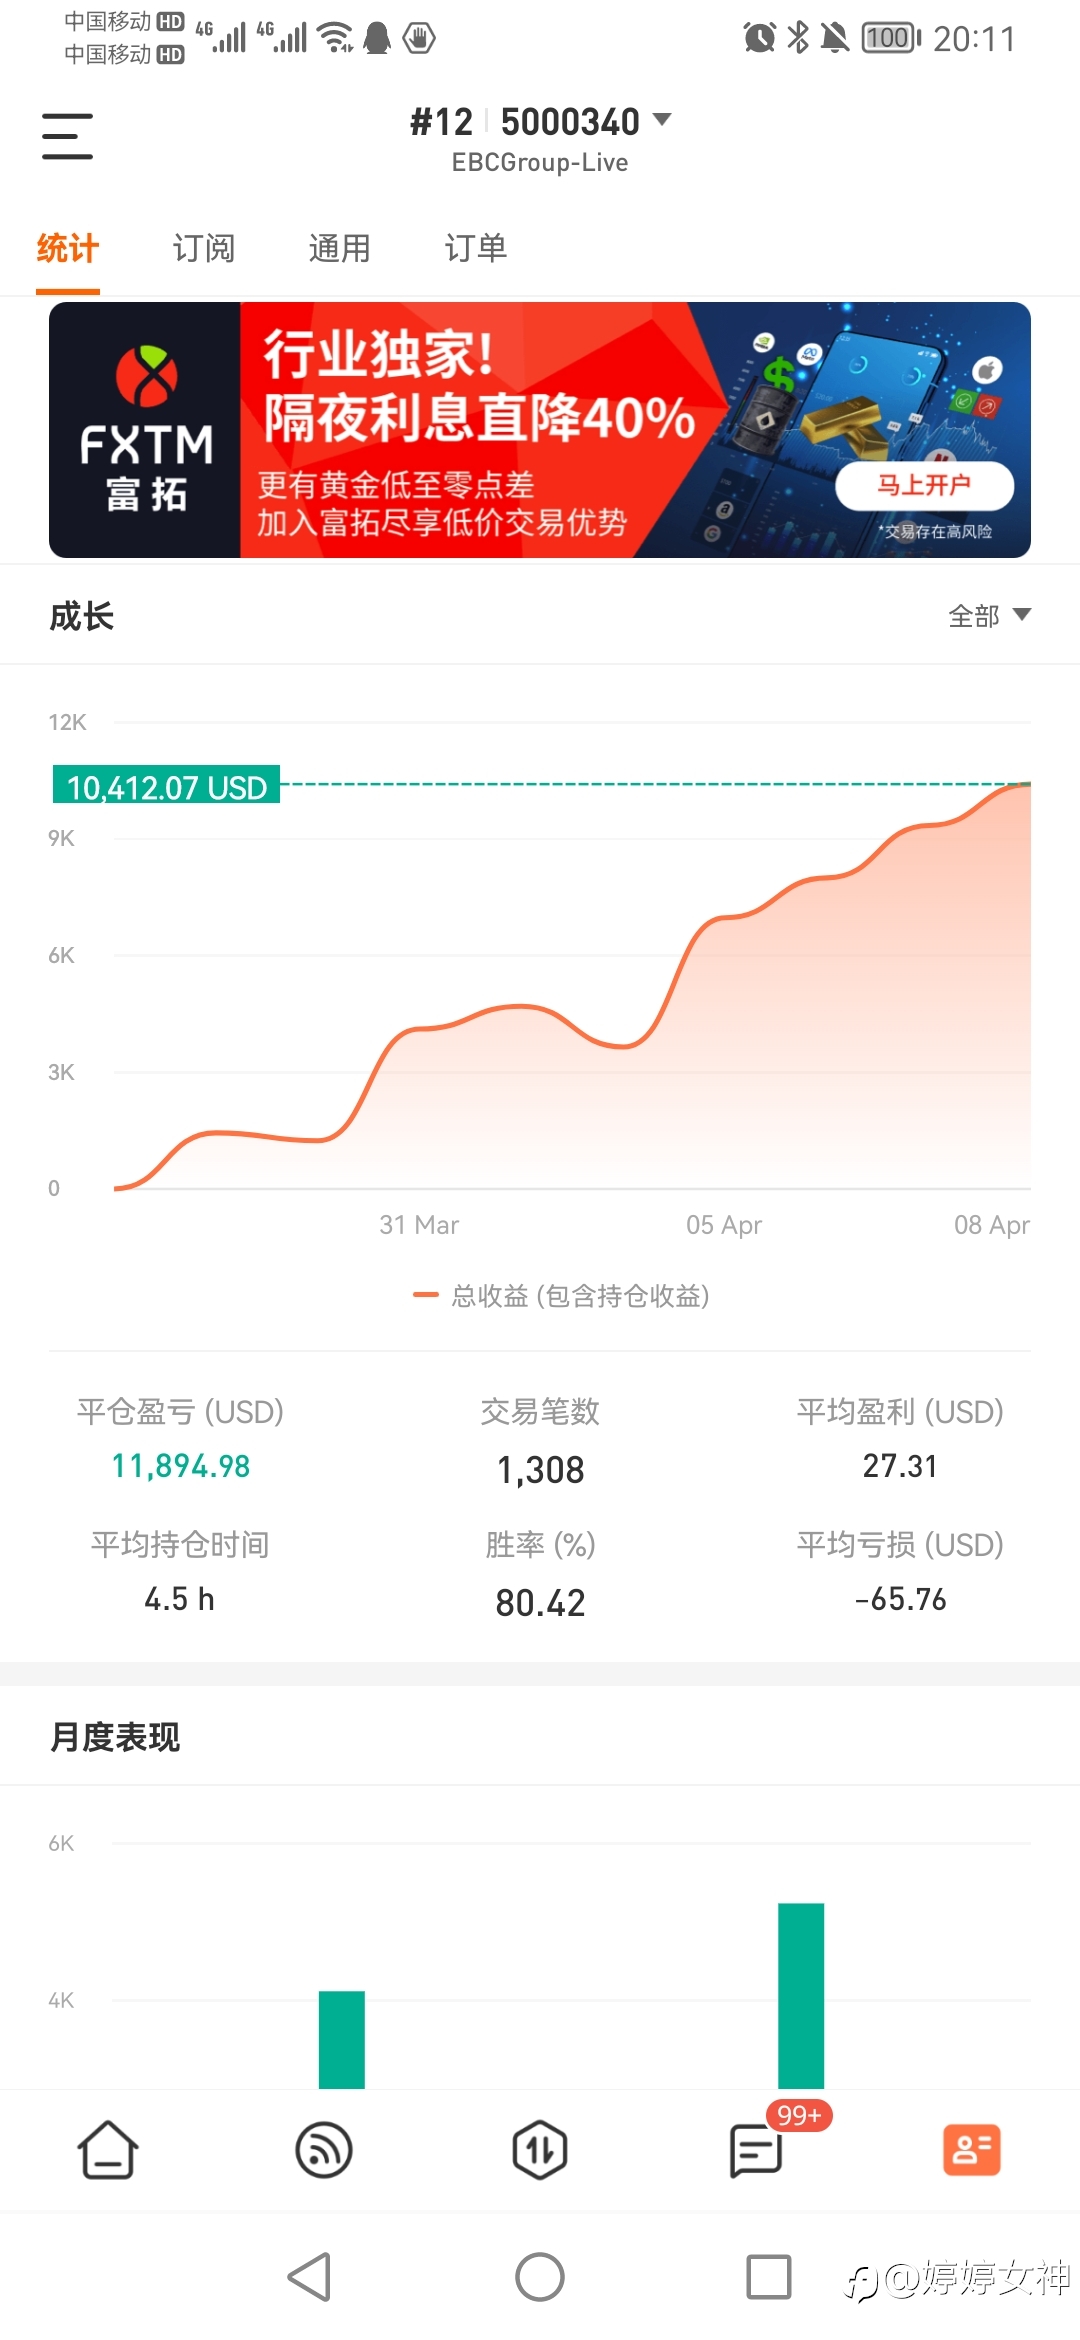Open the orange profile card icon
1080x2340 pixels.
[971, 2150]
